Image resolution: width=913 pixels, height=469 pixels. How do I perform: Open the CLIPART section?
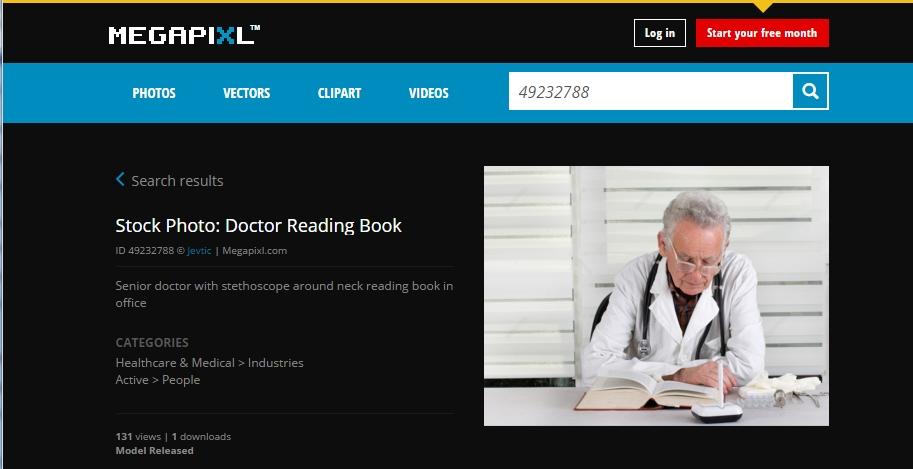(339, 93)
